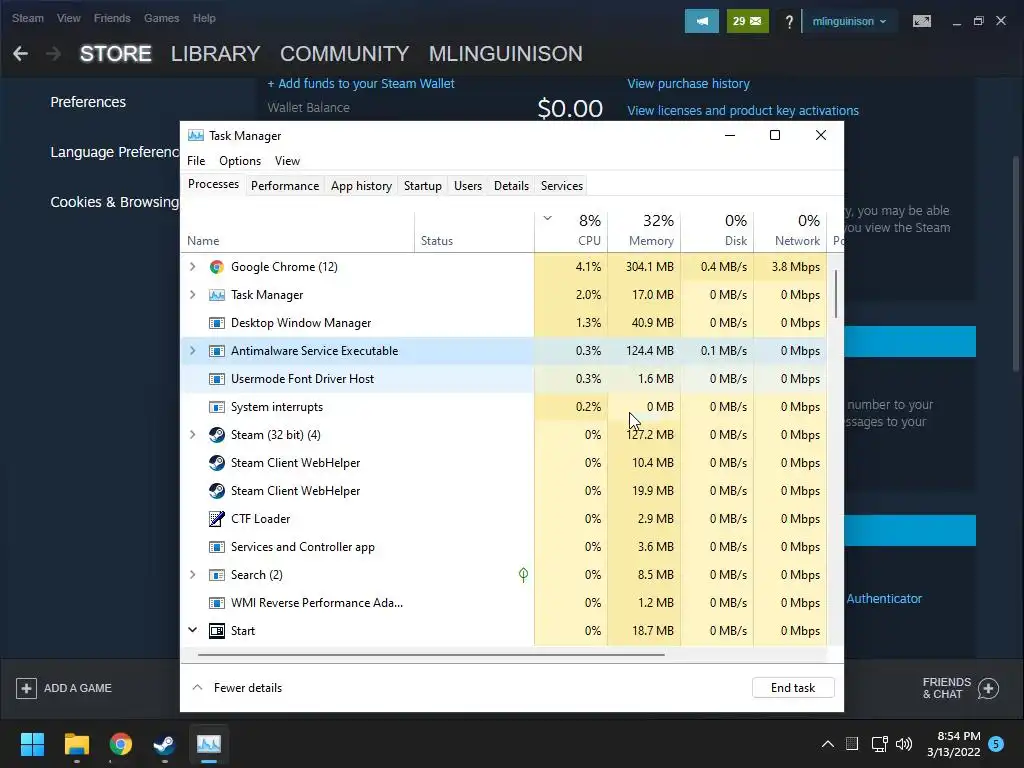The width and height of the screenshot is (1024, 768).
Task: Collapse the Start process group
Action: pyautogui.click(x=193, y=630)
